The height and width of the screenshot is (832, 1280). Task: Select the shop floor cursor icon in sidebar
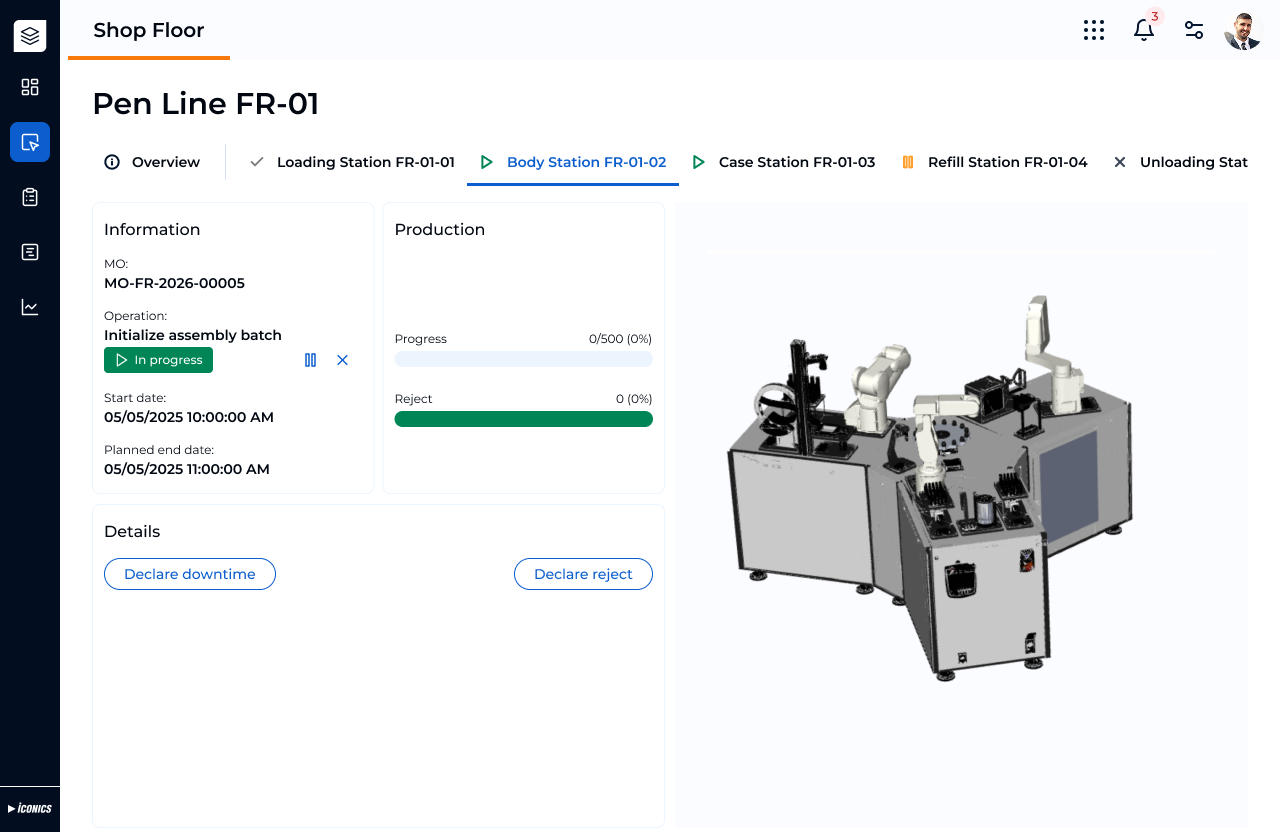[30, 142]
